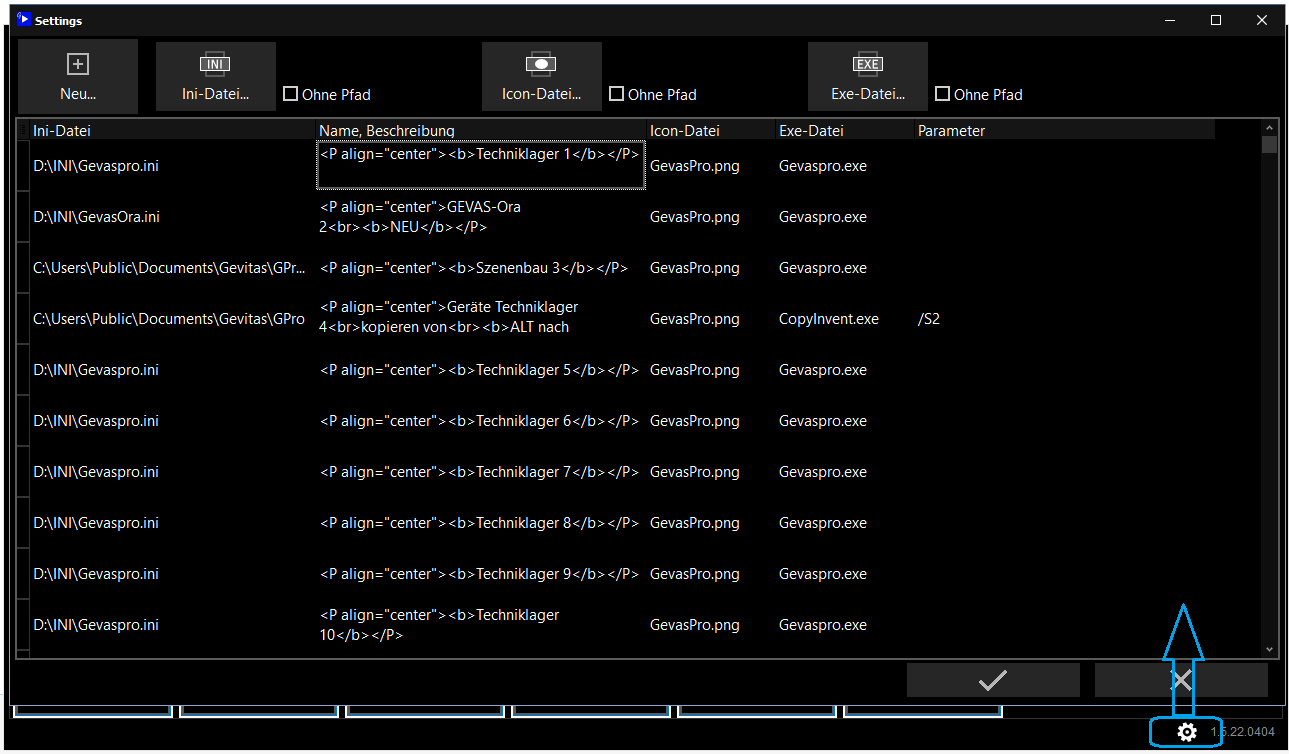The height and width of the screenshot is (754, 1289).
Task: Click the Parameter column header
Action: pos(1064,130)
